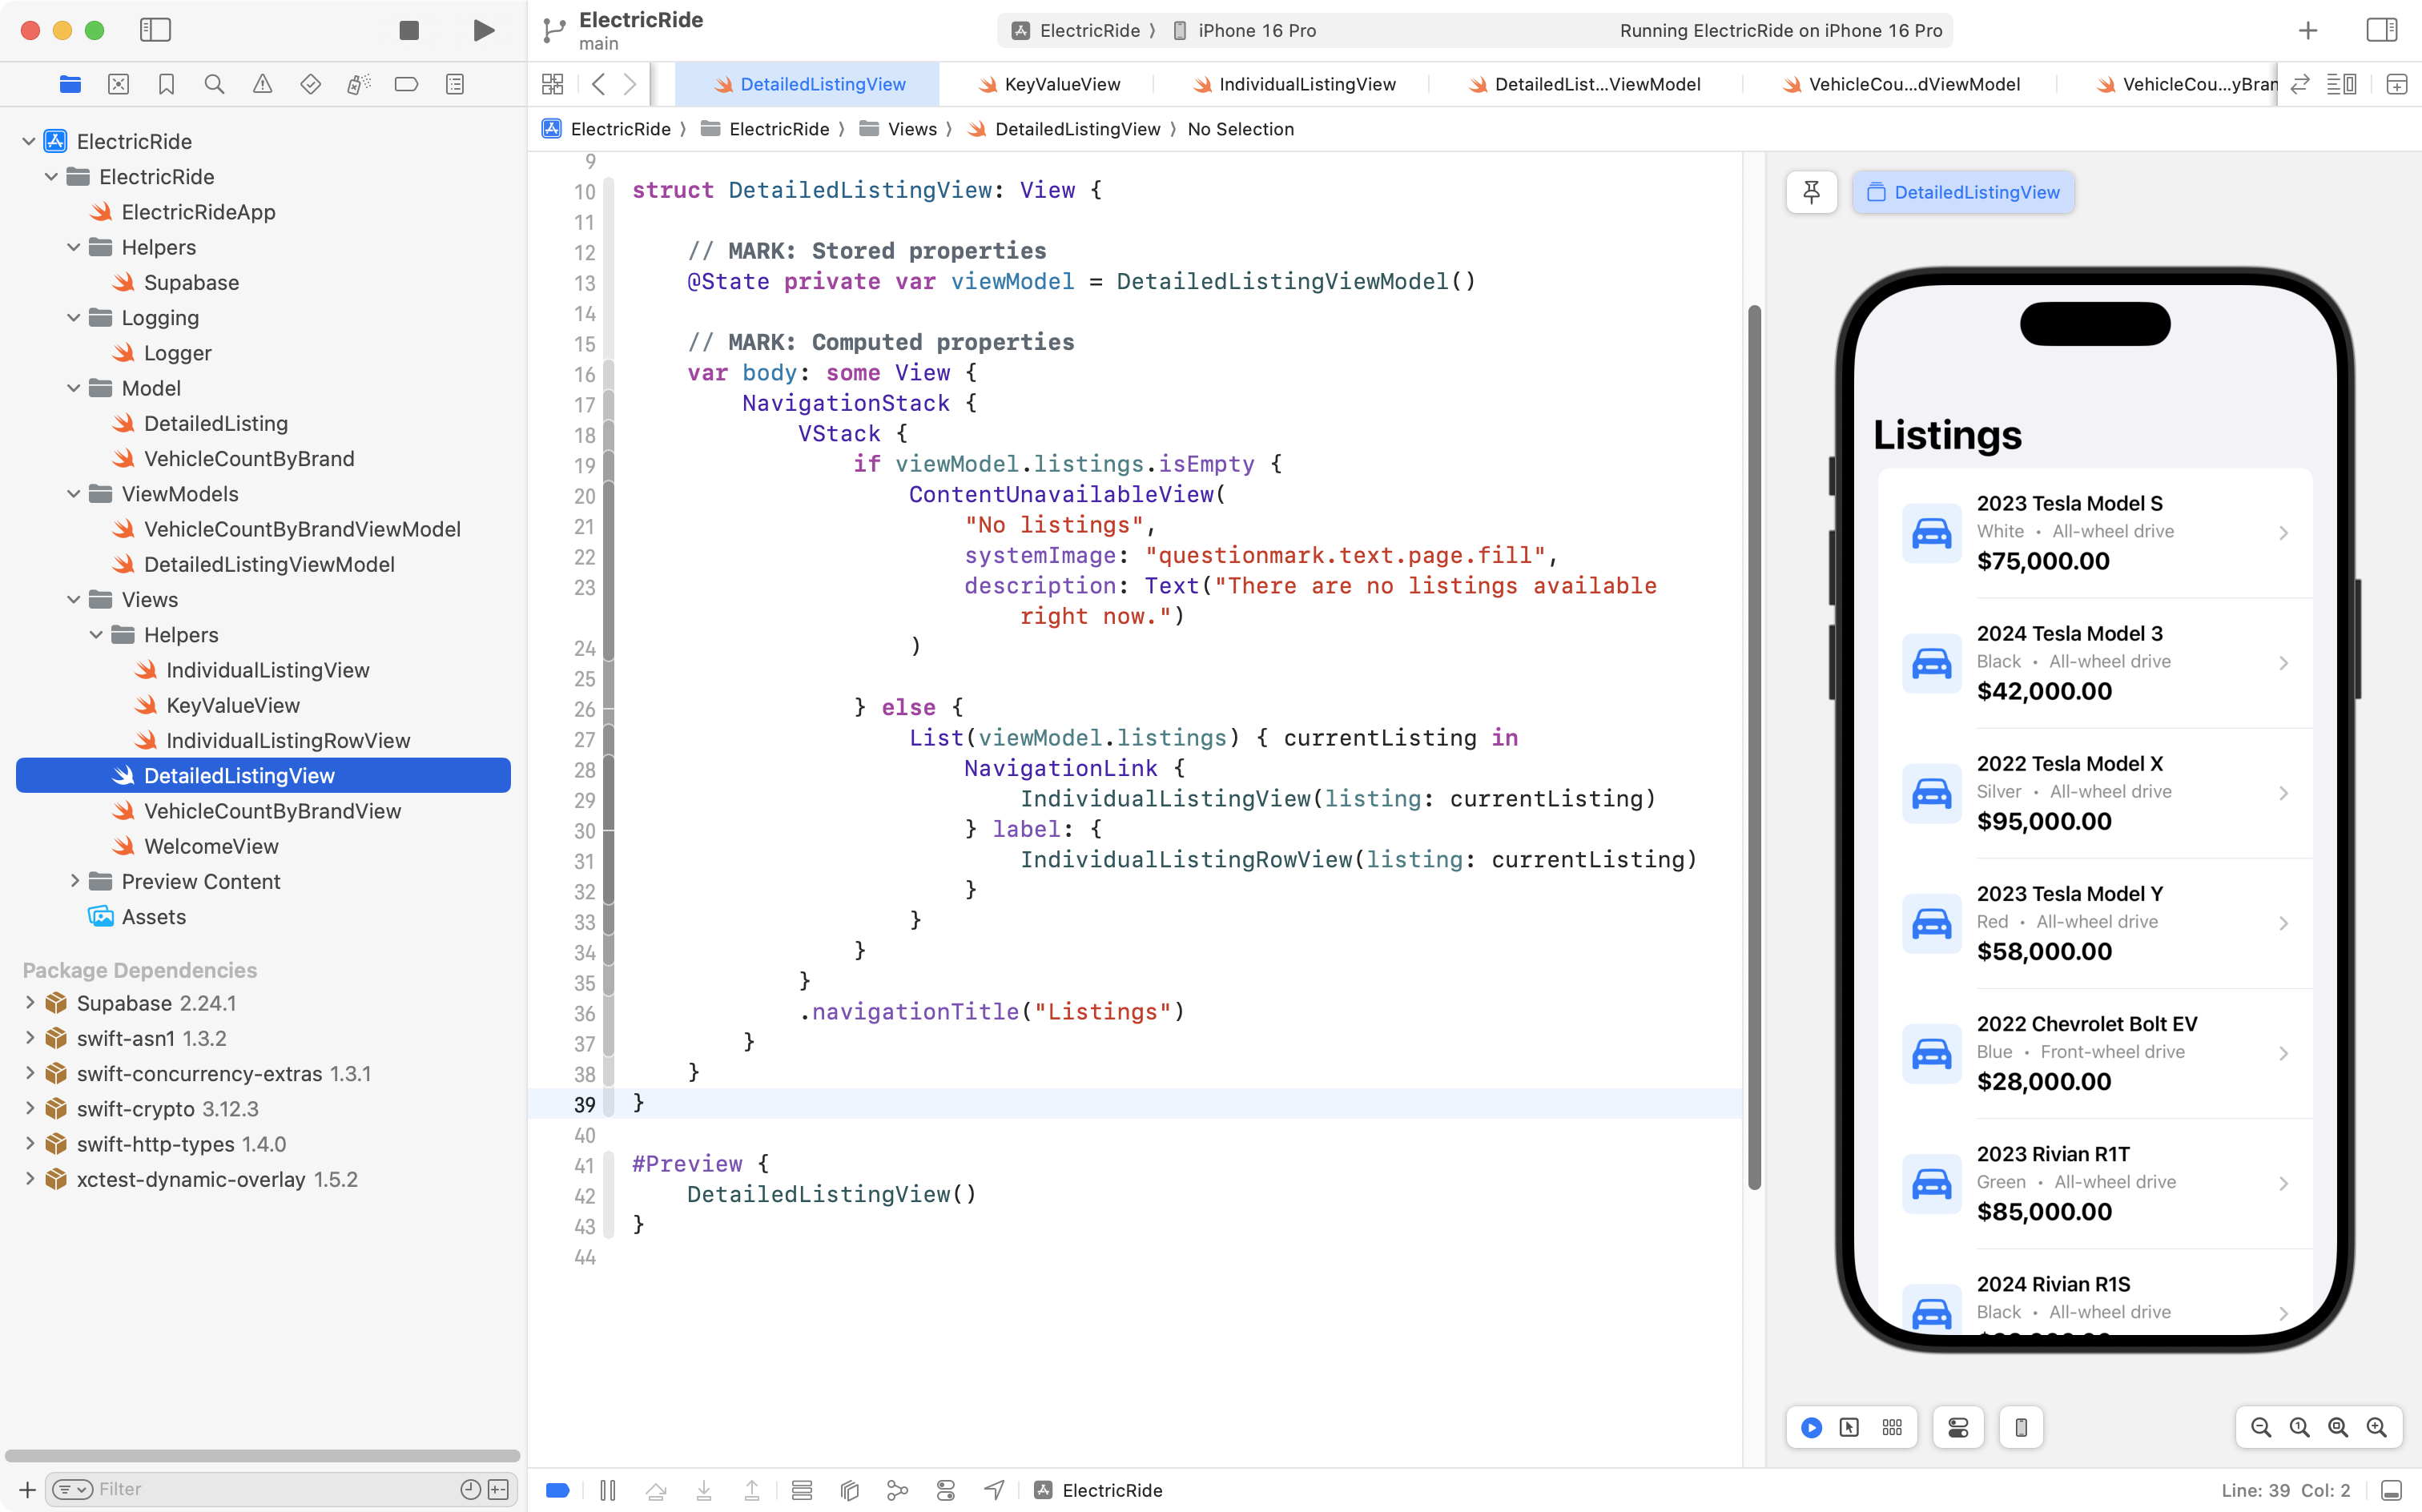
Task: Click the Run play button in toolbar
Action: tap(483, 30)
